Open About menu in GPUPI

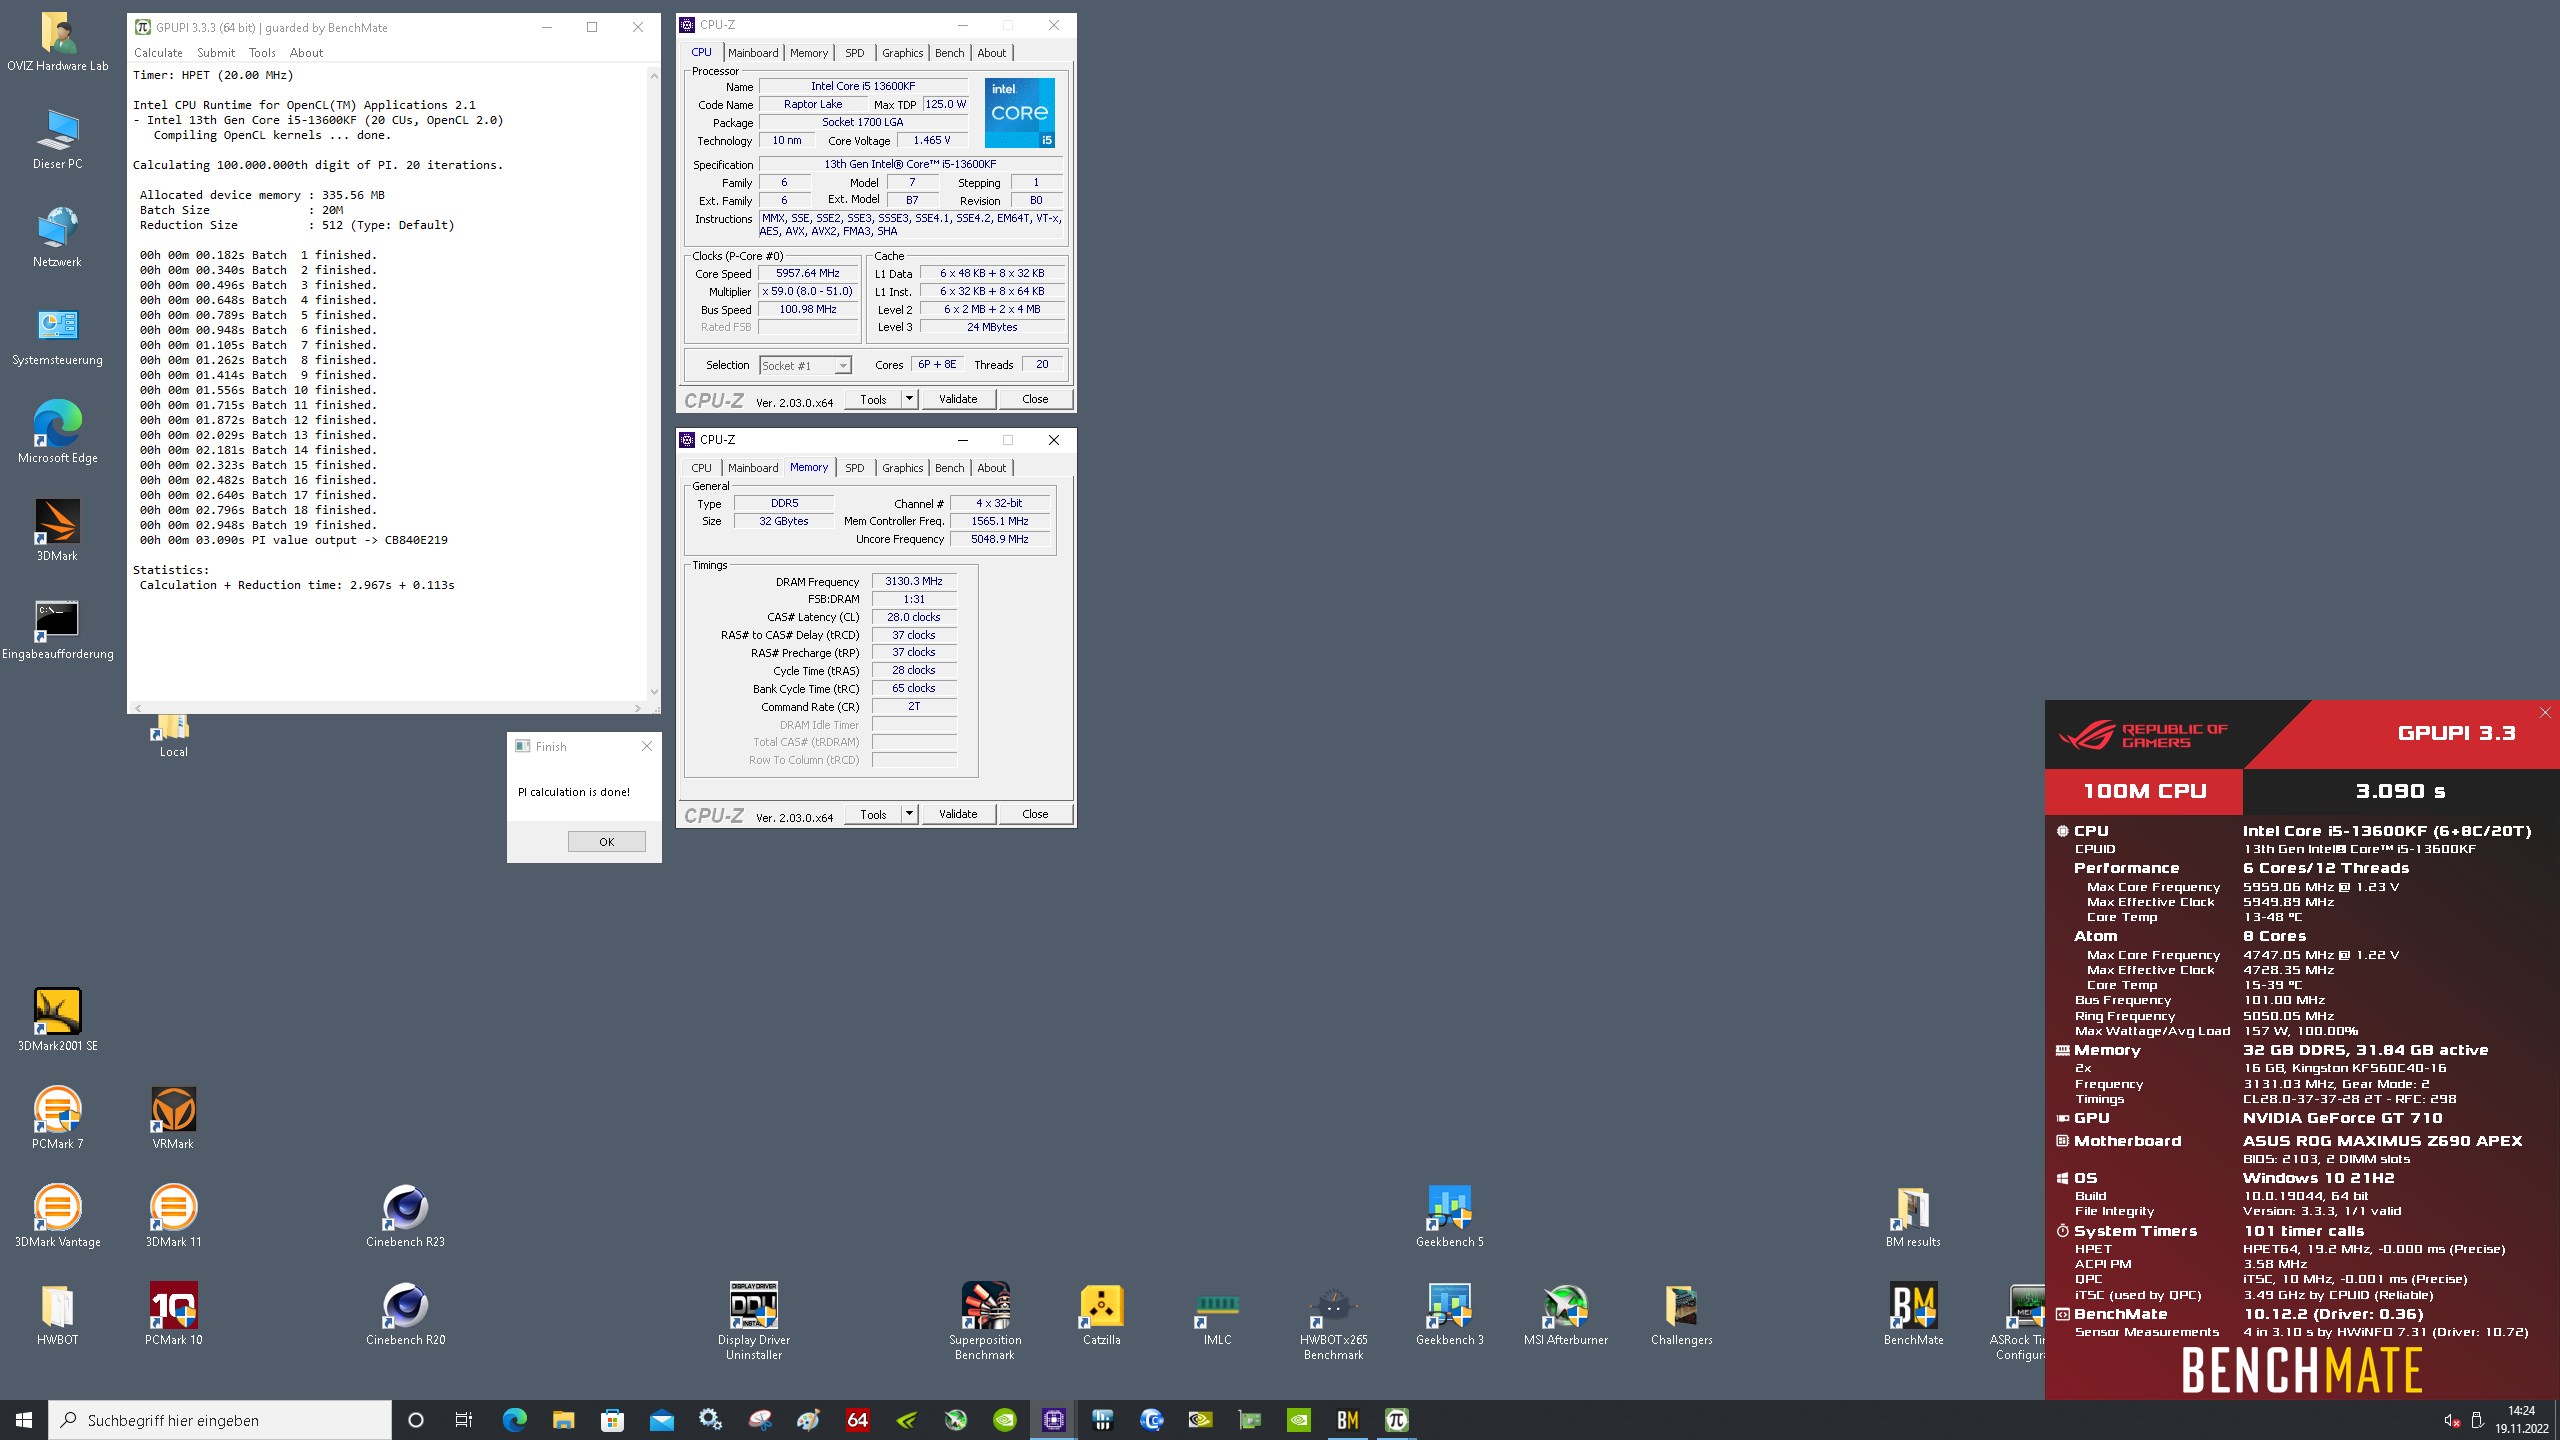[306, 53]
